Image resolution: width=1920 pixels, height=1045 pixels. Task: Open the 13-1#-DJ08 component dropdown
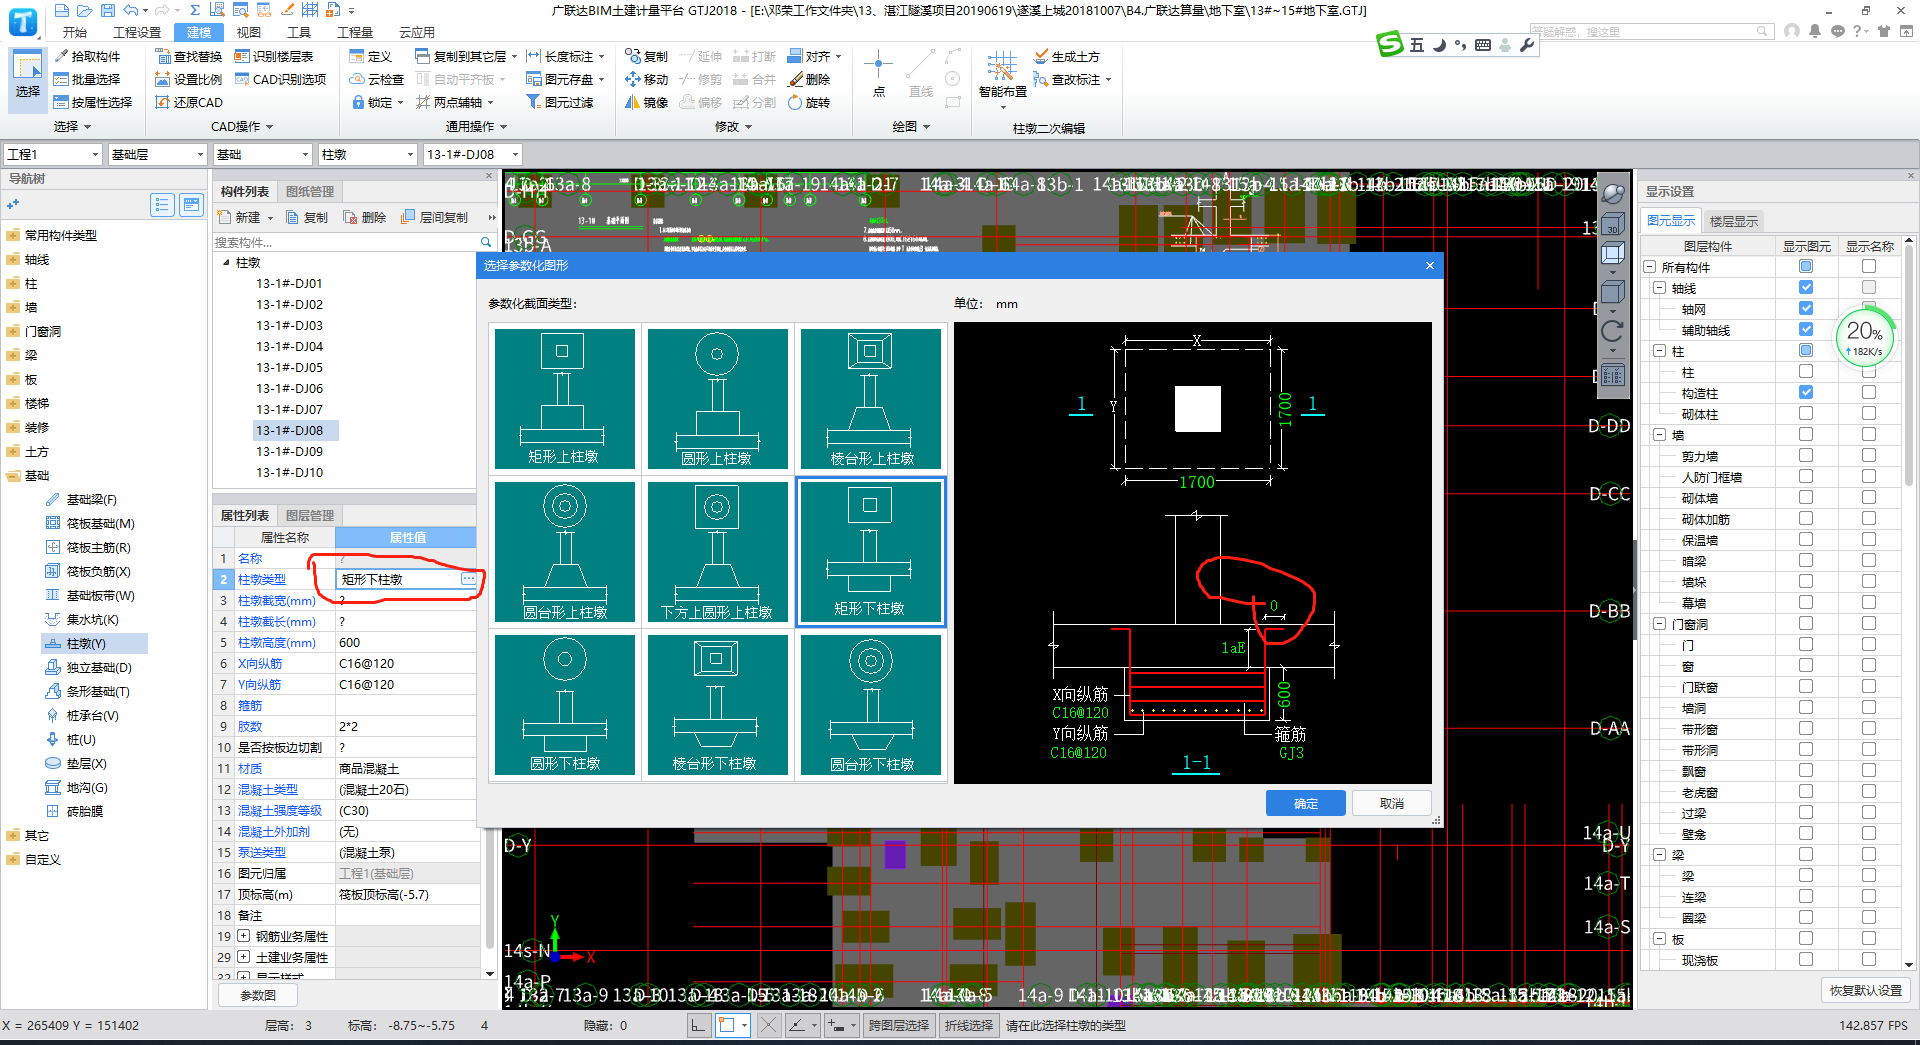[x=472, y=154]
